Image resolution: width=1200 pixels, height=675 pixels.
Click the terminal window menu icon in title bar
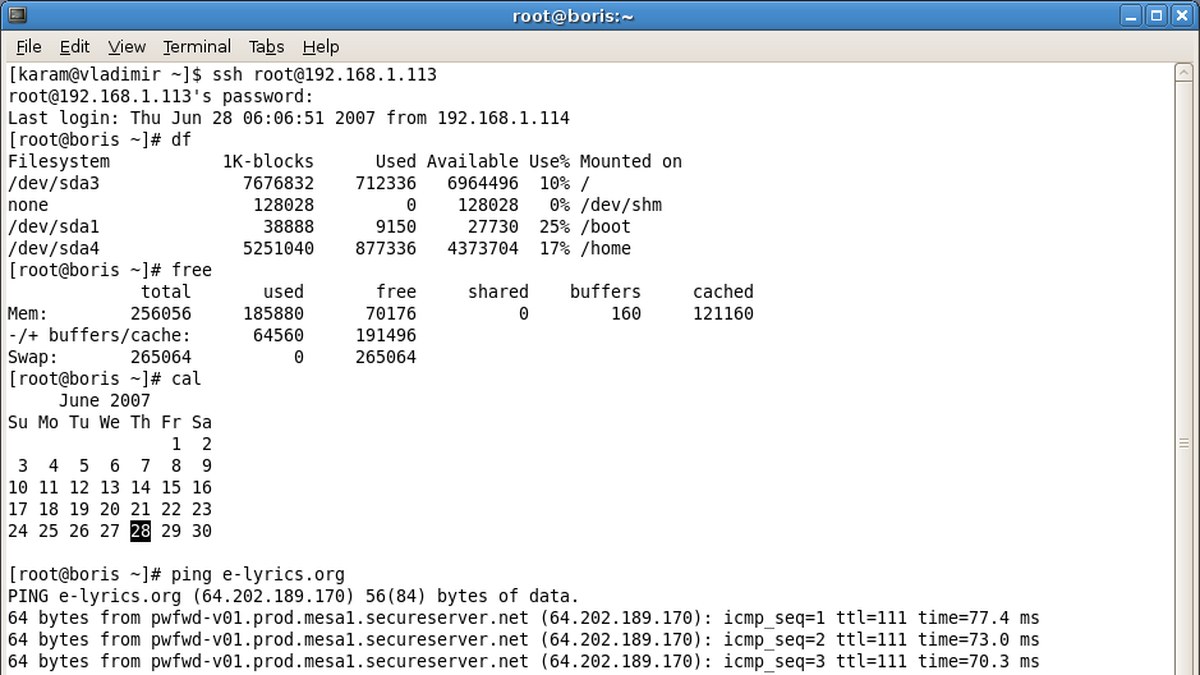(x=17, y=15)
